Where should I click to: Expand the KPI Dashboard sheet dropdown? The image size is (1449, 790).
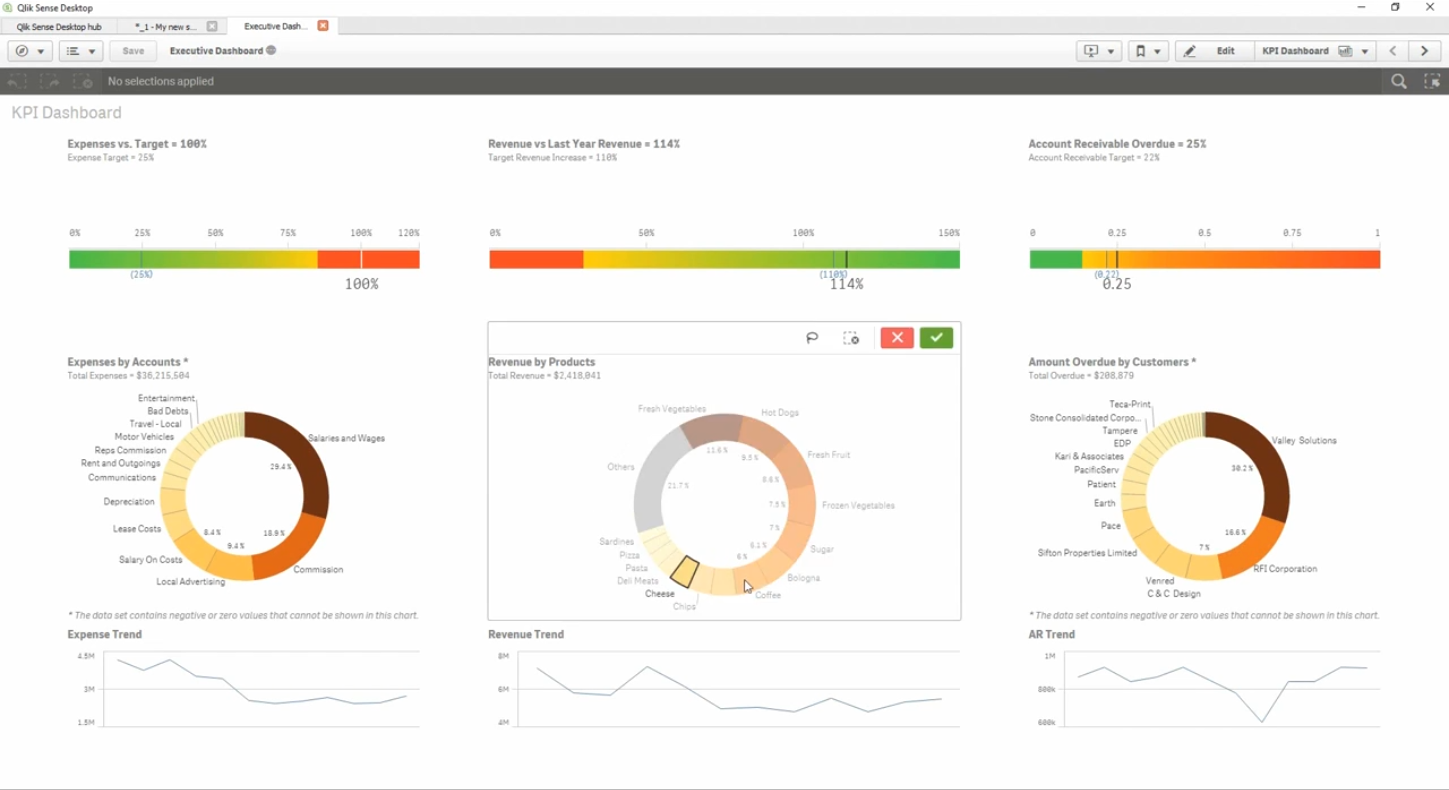[x=1365, y=50]
